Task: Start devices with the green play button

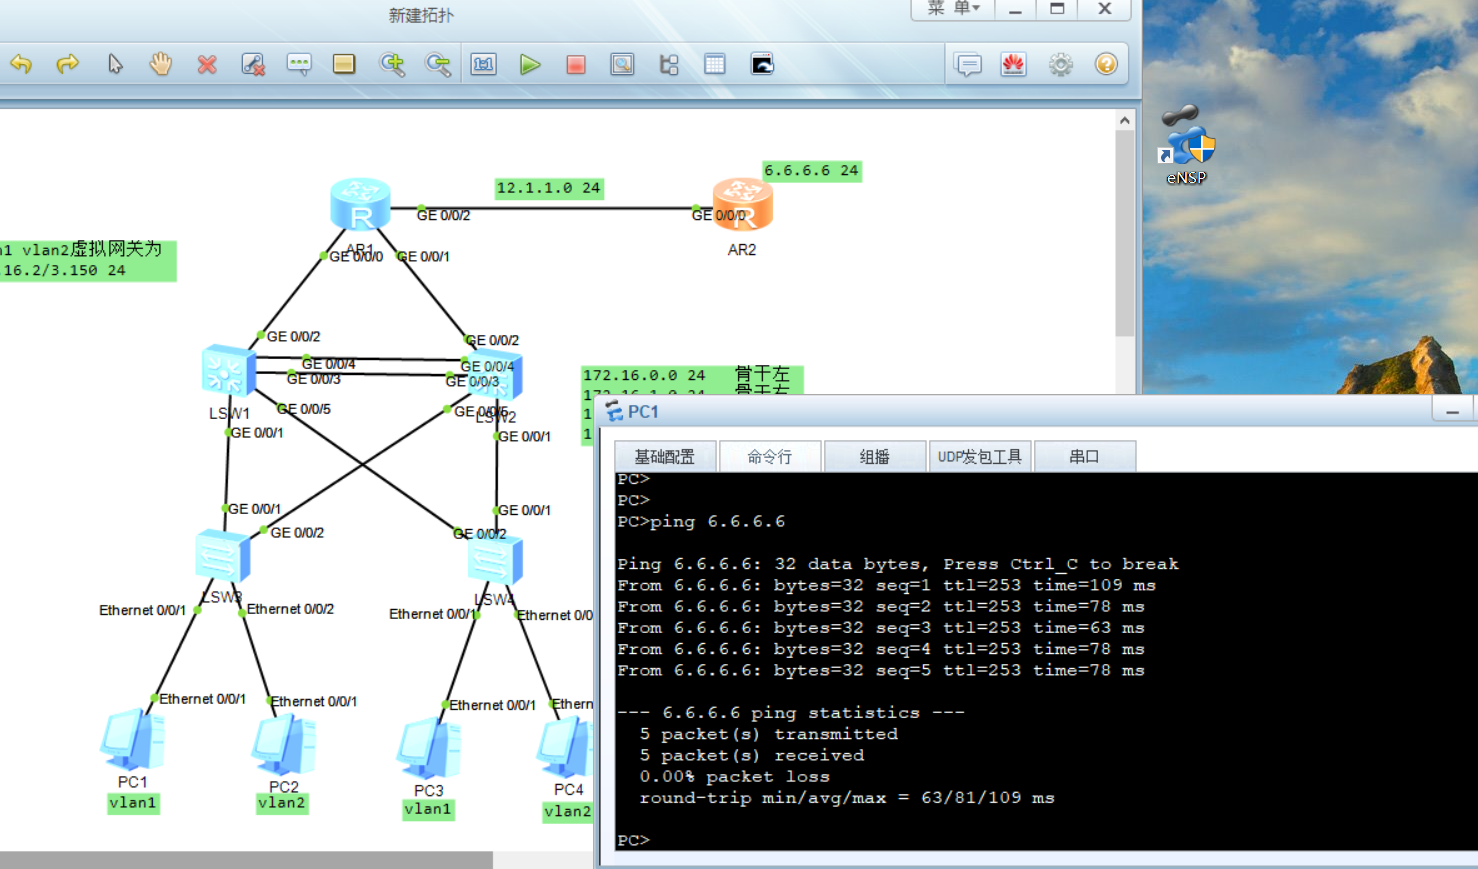Action: pos(530,65)
